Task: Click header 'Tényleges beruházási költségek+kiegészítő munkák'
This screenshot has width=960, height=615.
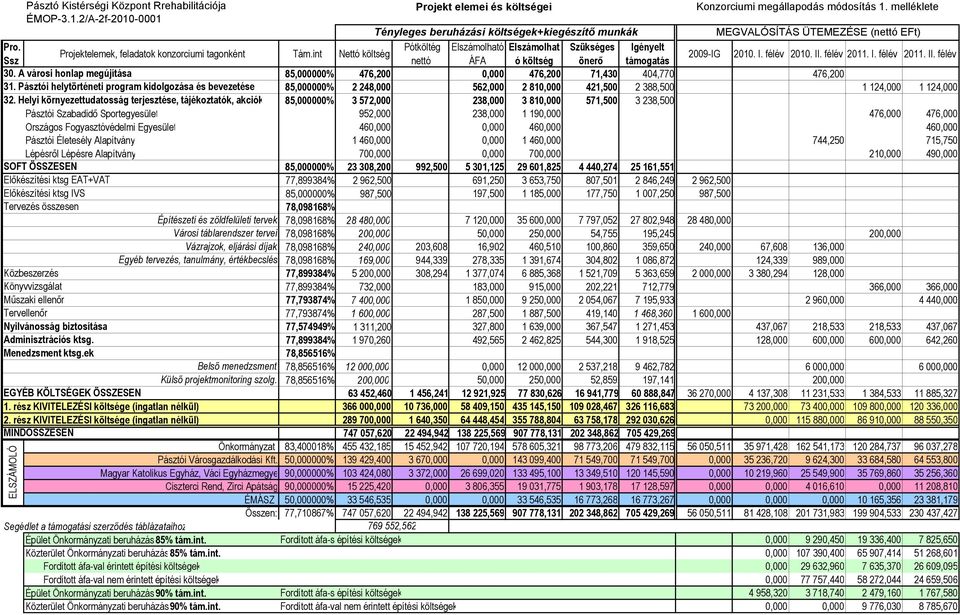Action: (505, 31)
